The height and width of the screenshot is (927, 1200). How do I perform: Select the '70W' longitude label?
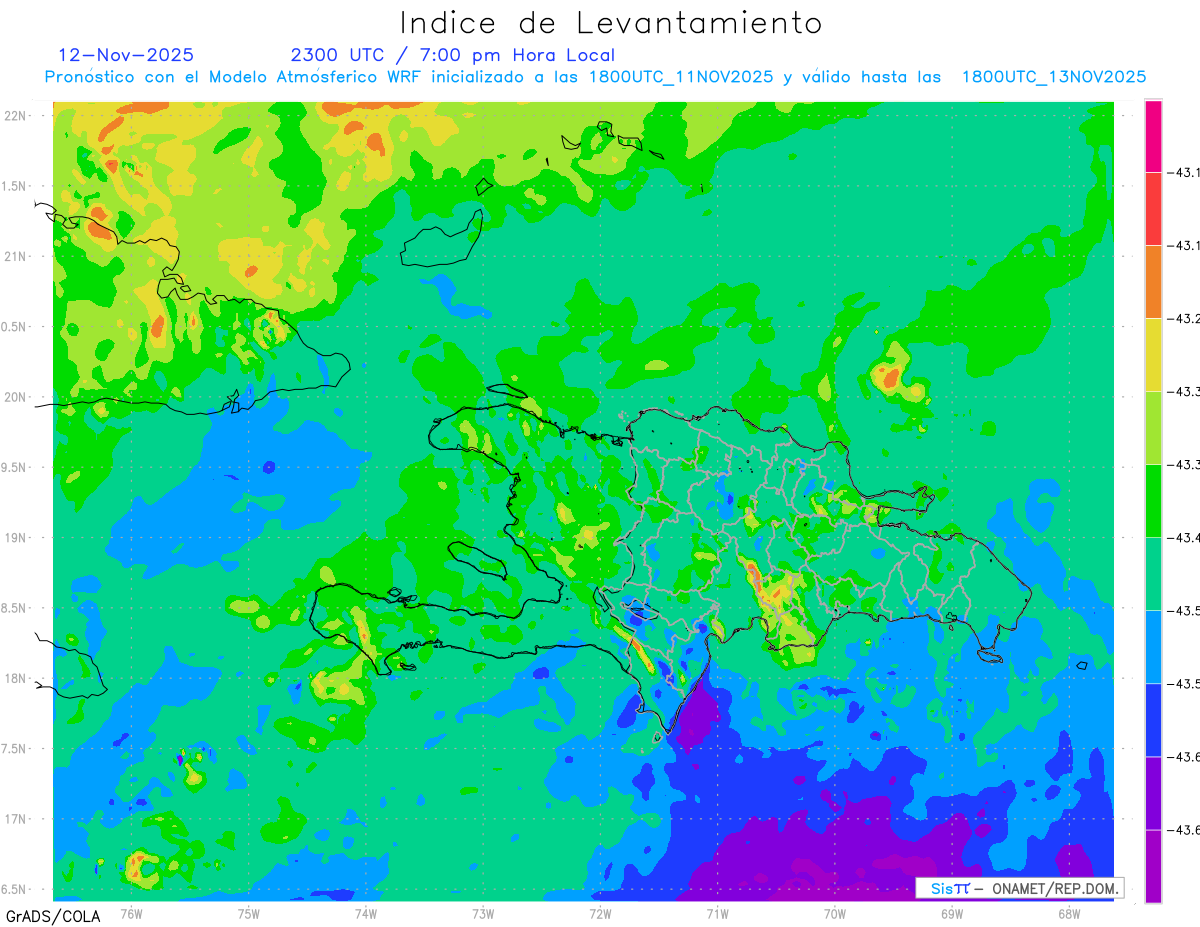(x=835, y=912)
